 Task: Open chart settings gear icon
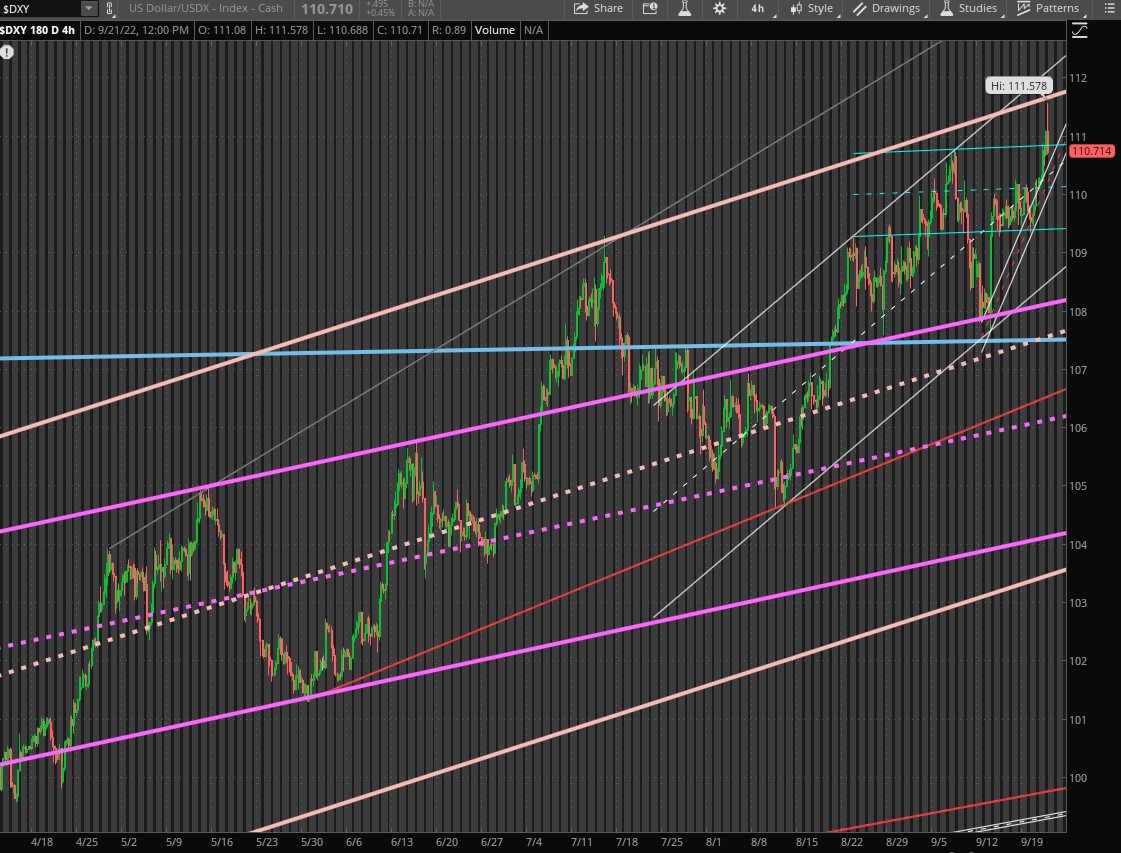pos(719,9)
